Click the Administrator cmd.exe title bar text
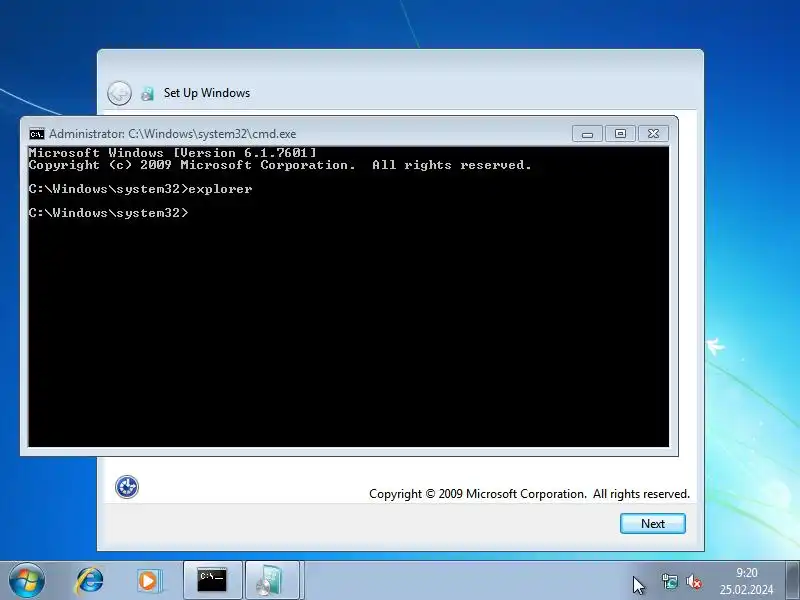800x600 pixels. pyautogui.click(x=172, y=134)
